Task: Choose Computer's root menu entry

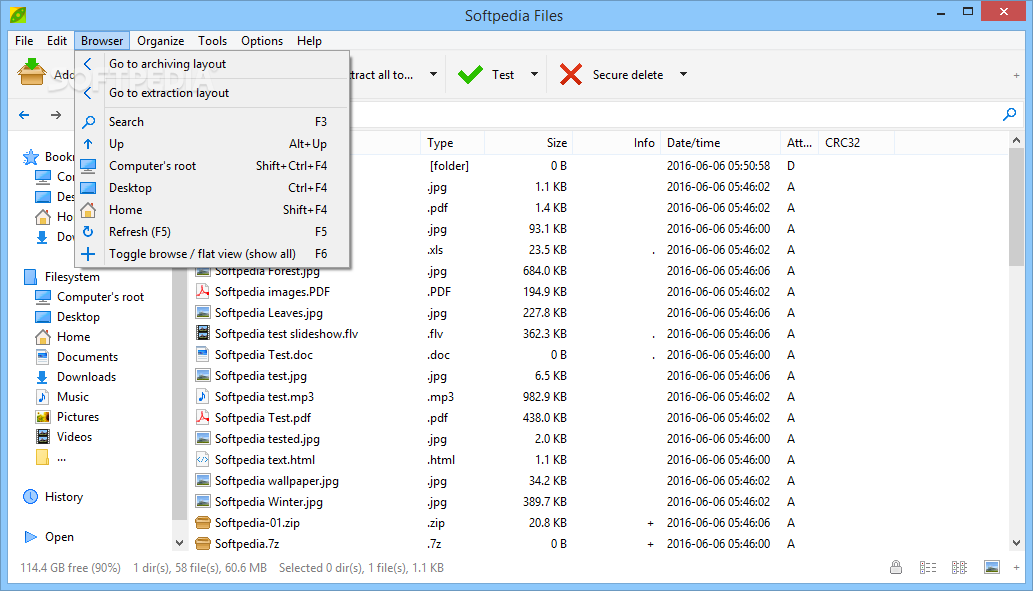Action: click(212, 166)
